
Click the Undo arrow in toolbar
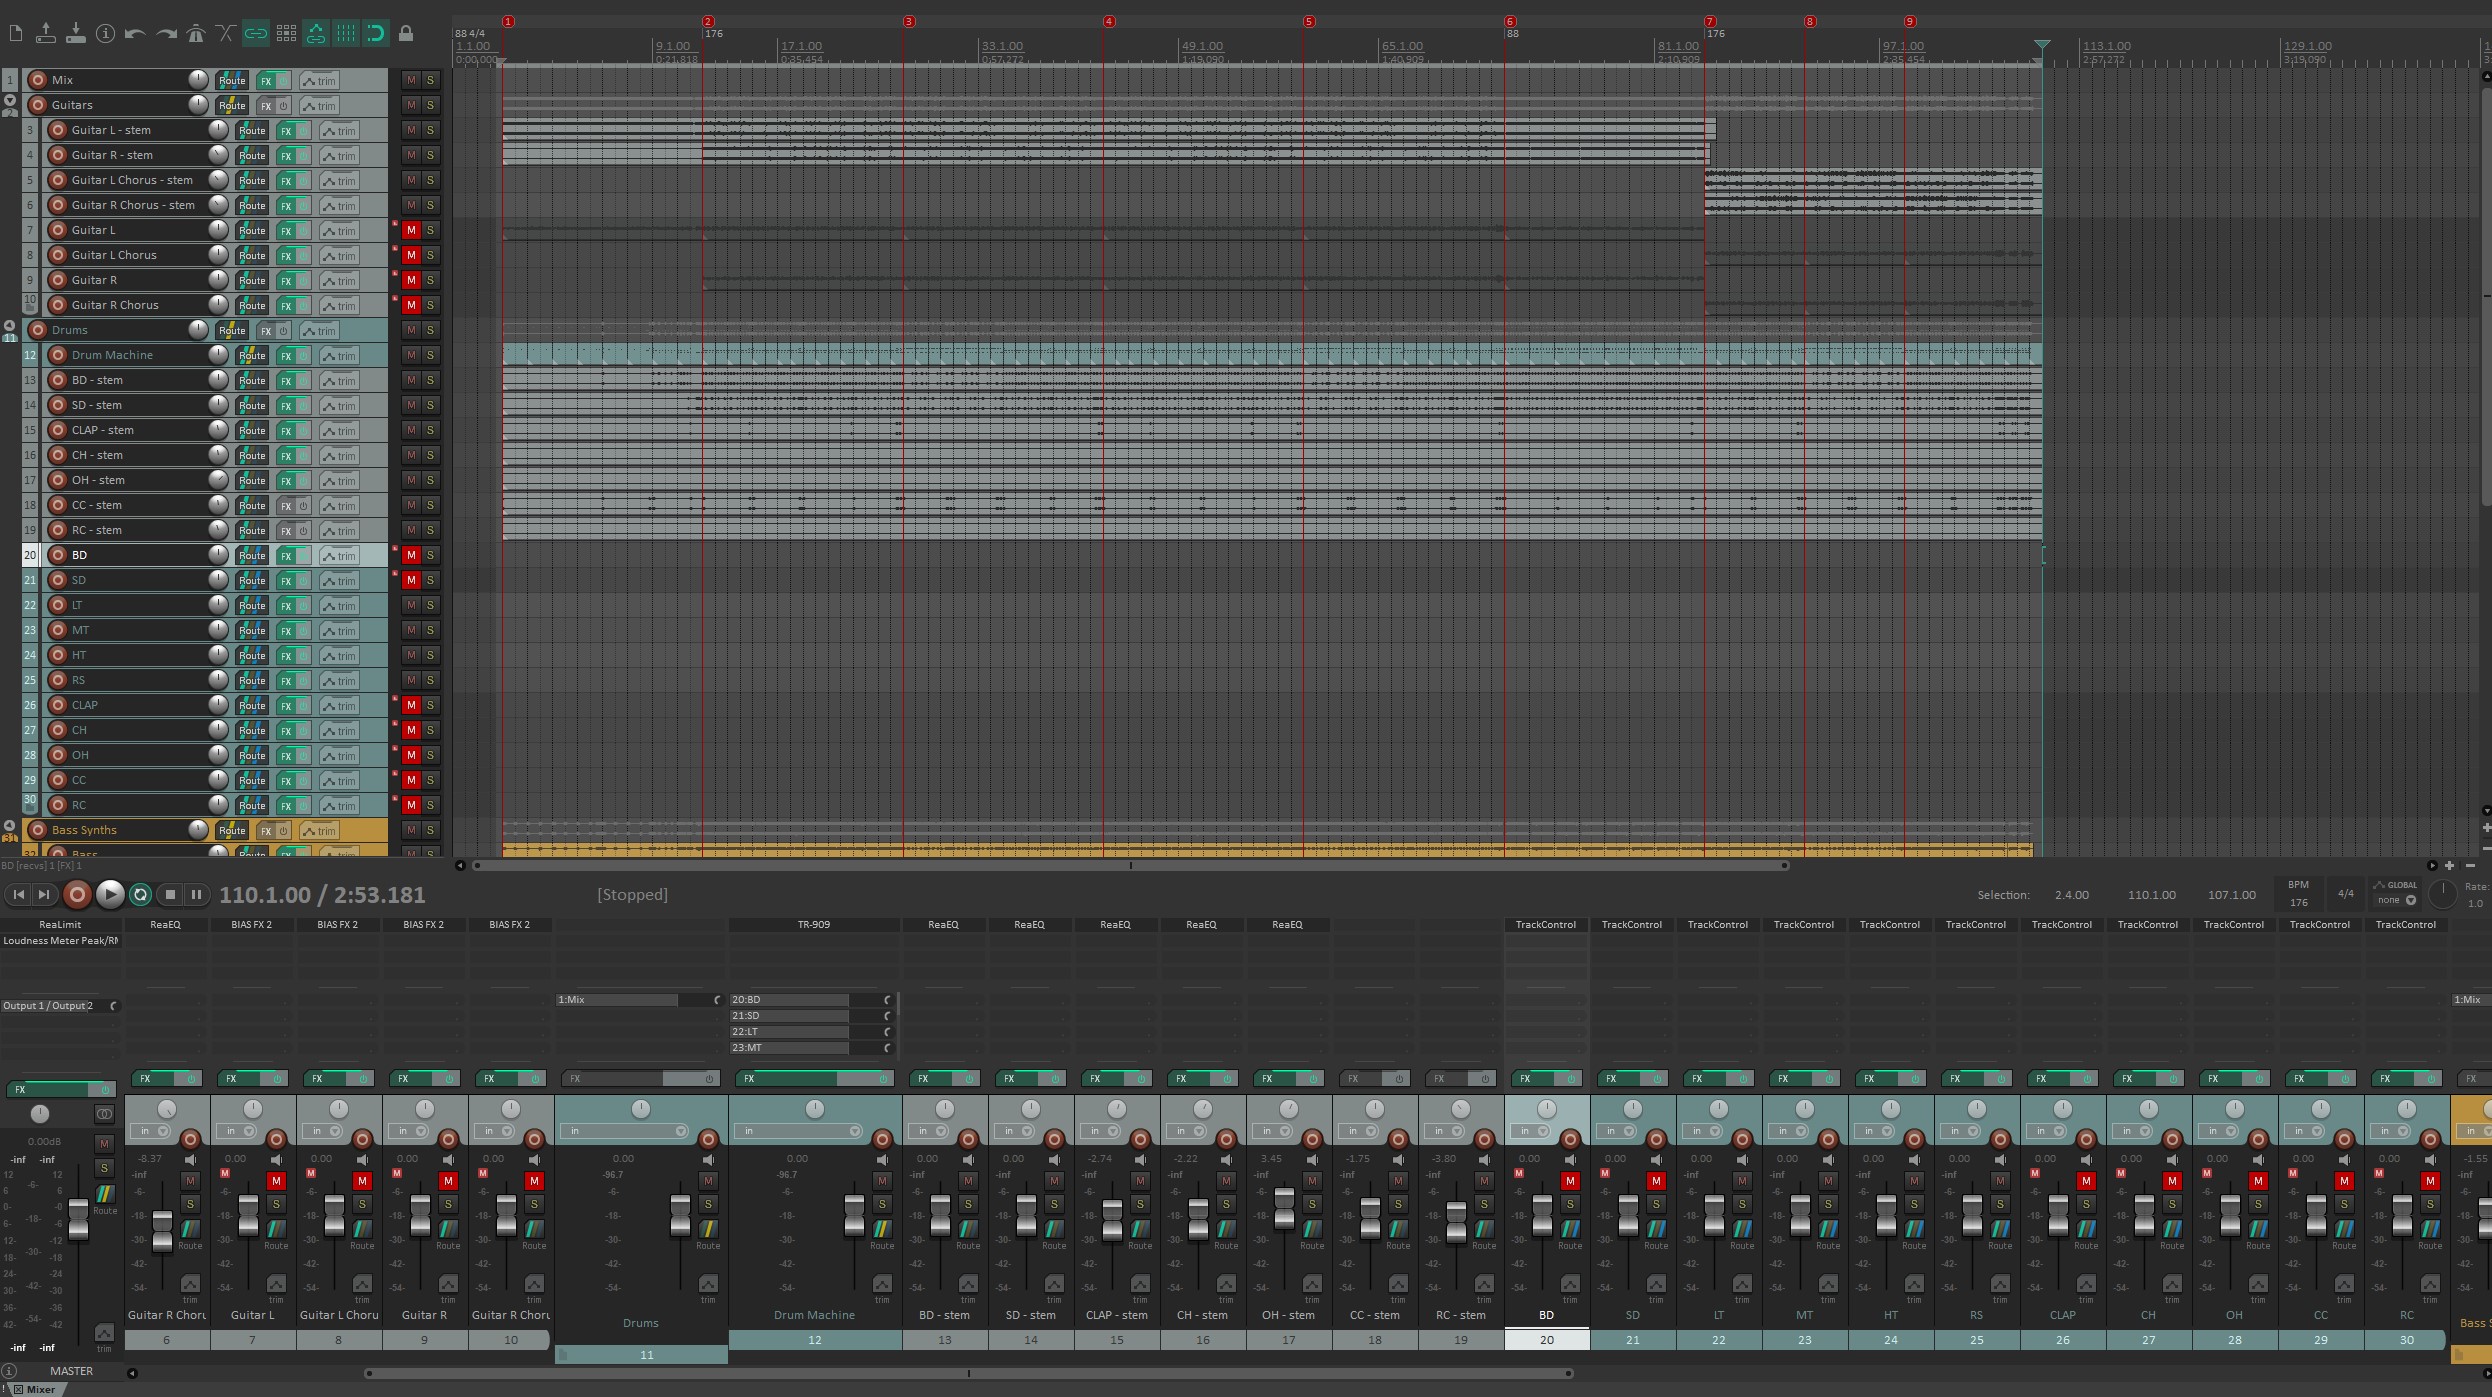pos(135,33)
